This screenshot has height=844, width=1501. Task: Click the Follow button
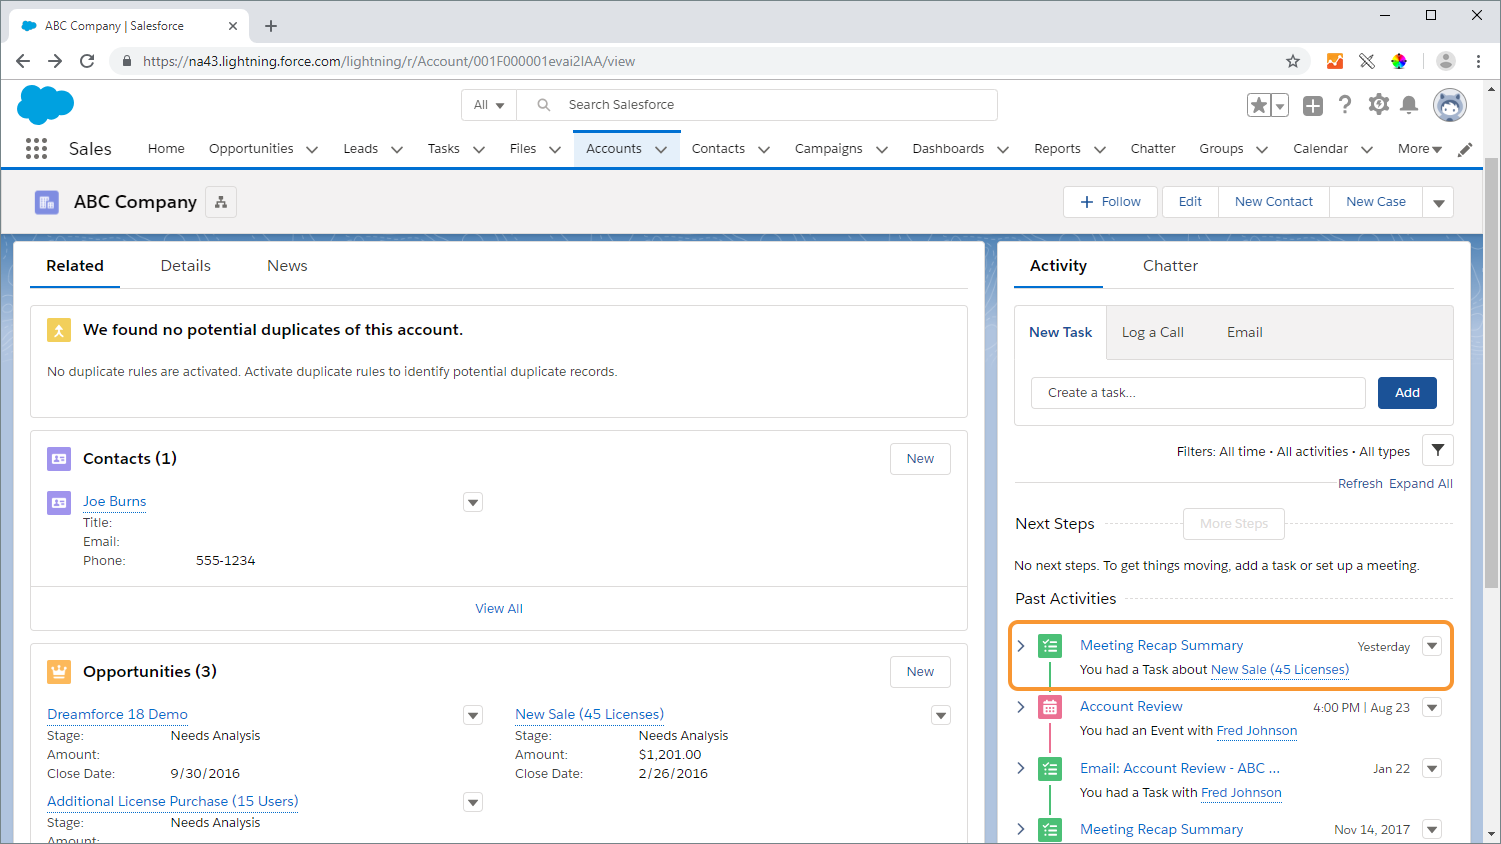[1110, 202]
